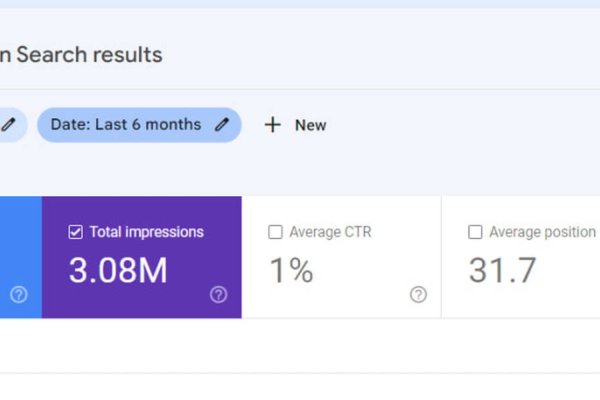Click the blue clicks card background
This screenshot has height=400, width=600.
coord(20,255)
